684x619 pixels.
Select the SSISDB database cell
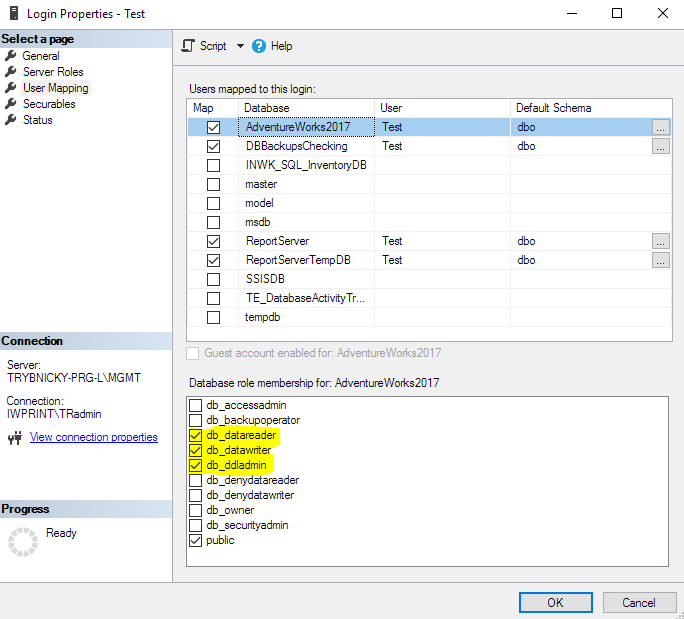pyautogui.click(x=307, y=279)
